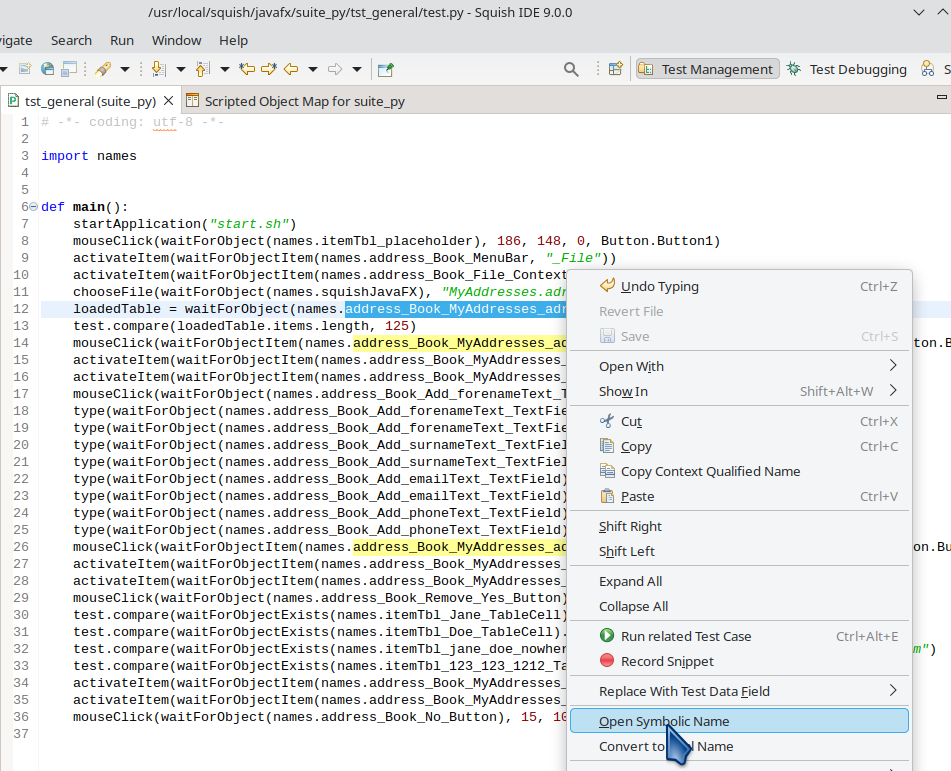Click the Search magnifier icon in toolbar
The width and height of the screenshot is (951, 771).
pyautogui.click(x=571, y=69)
